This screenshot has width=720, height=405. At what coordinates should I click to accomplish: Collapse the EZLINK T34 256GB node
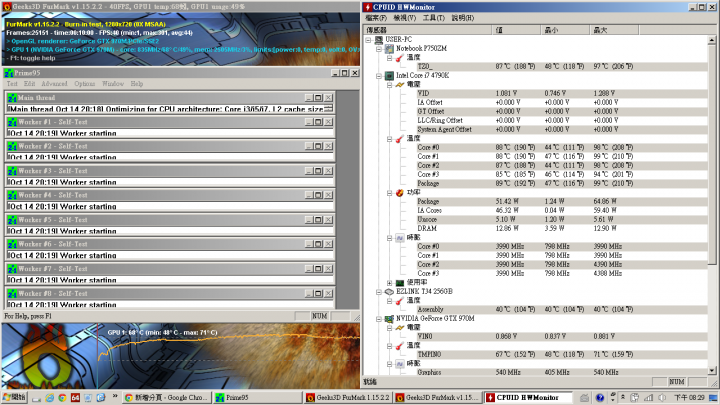tap(379, 292)
